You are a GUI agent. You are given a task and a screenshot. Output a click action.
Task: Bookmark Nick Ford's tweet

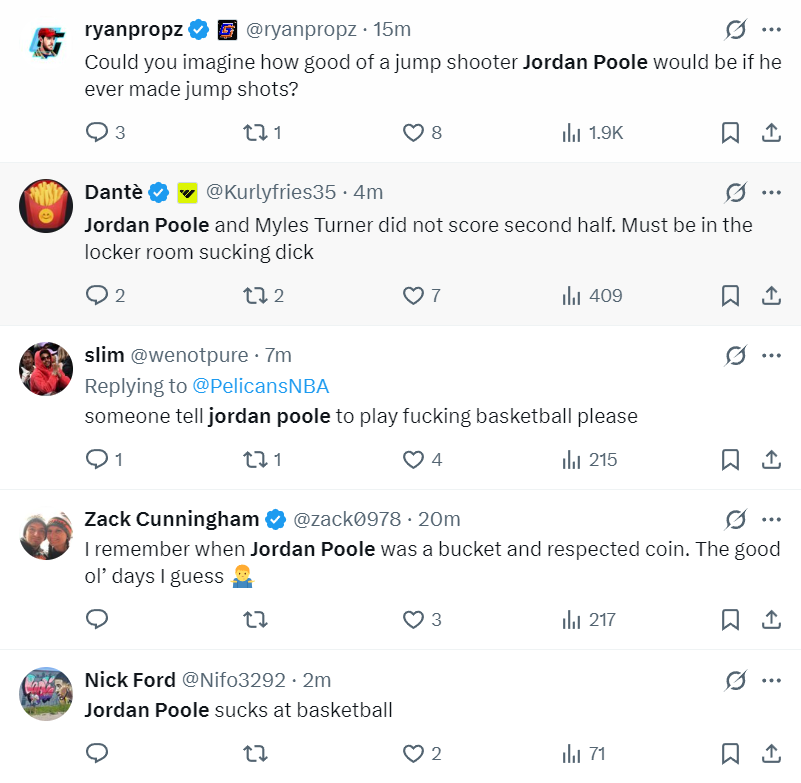(x=730, y=753)
